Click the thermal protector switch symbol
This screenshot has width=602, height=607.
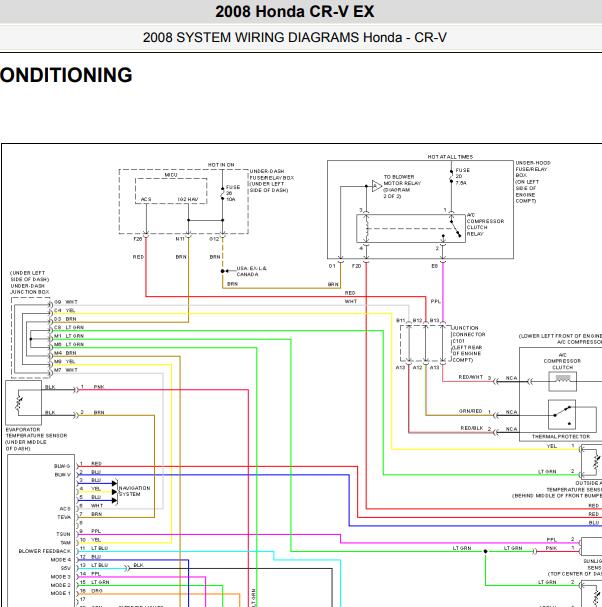click(x=562, y=415)
